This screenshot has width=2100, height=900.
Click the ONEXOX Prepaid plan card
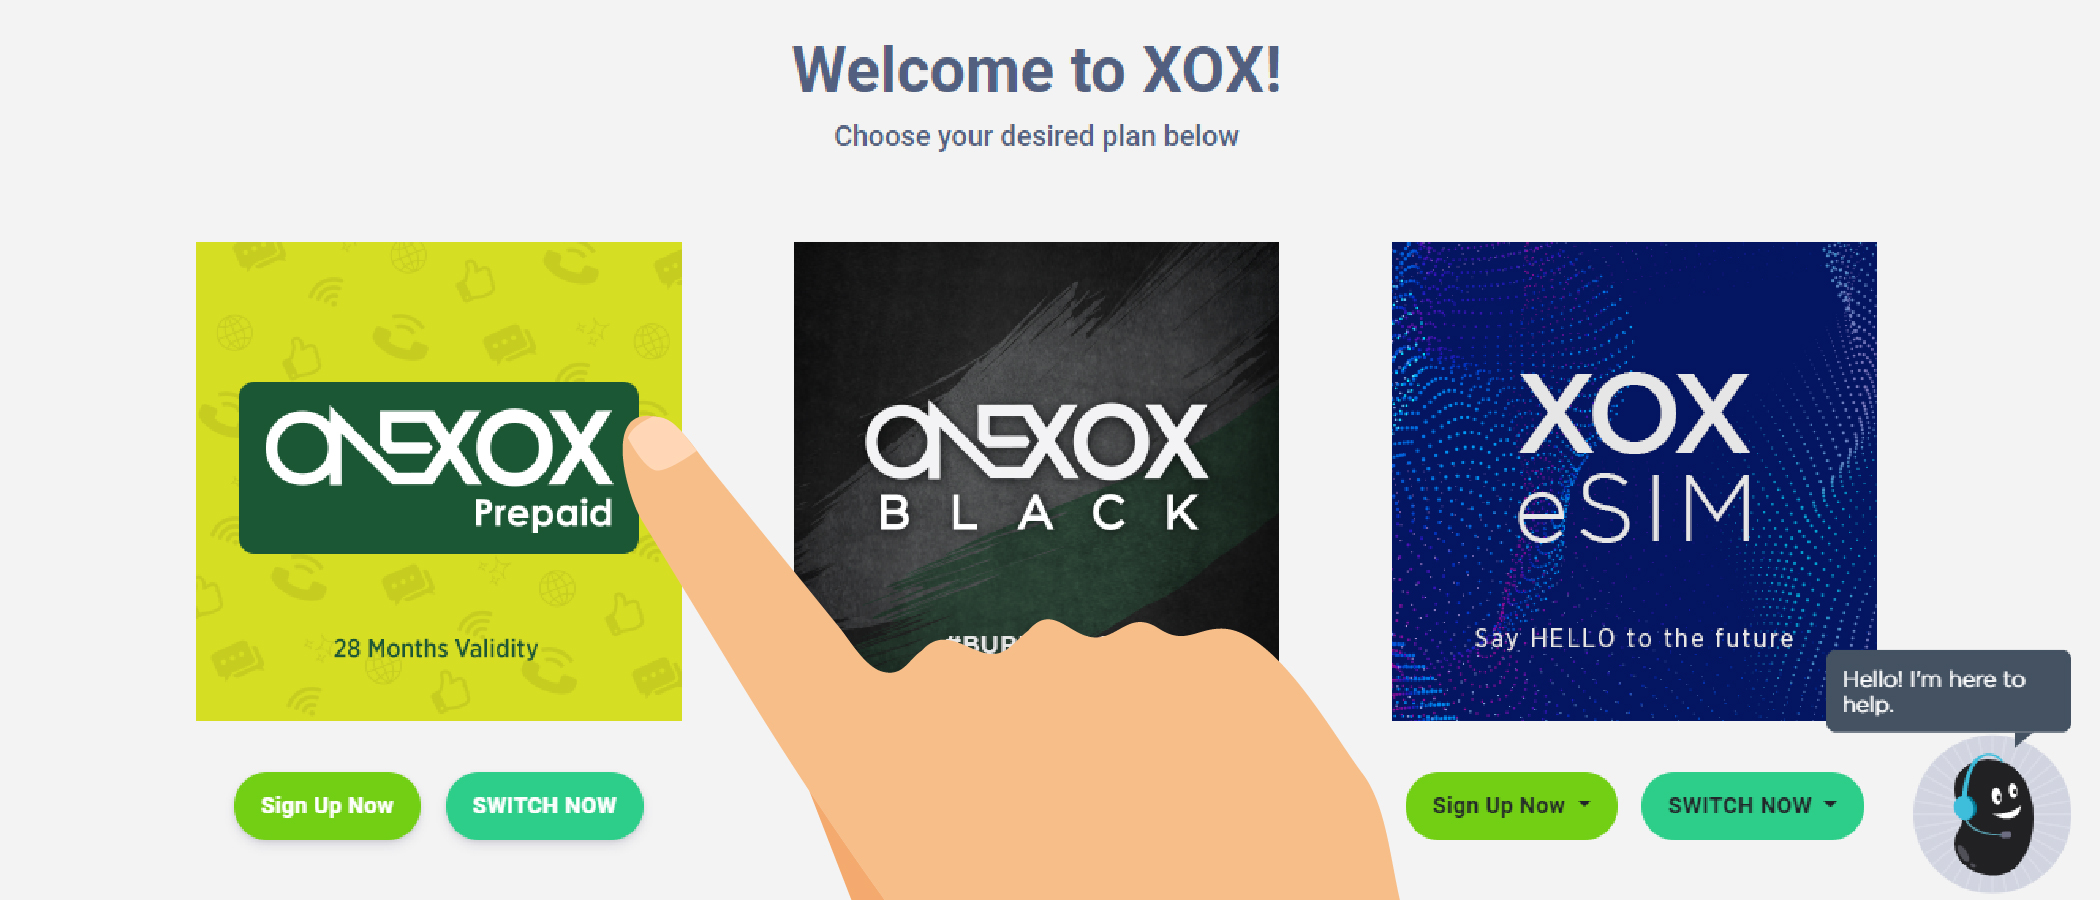coord(438,481)
